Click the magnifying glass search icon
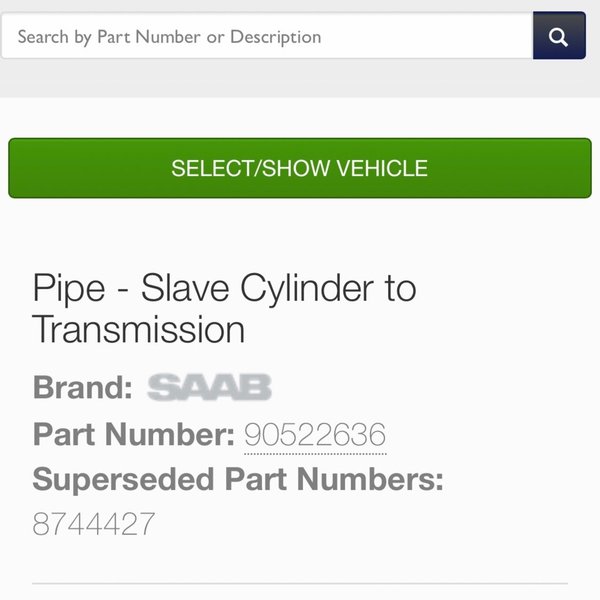600x600 pixels. click(559, 37)
